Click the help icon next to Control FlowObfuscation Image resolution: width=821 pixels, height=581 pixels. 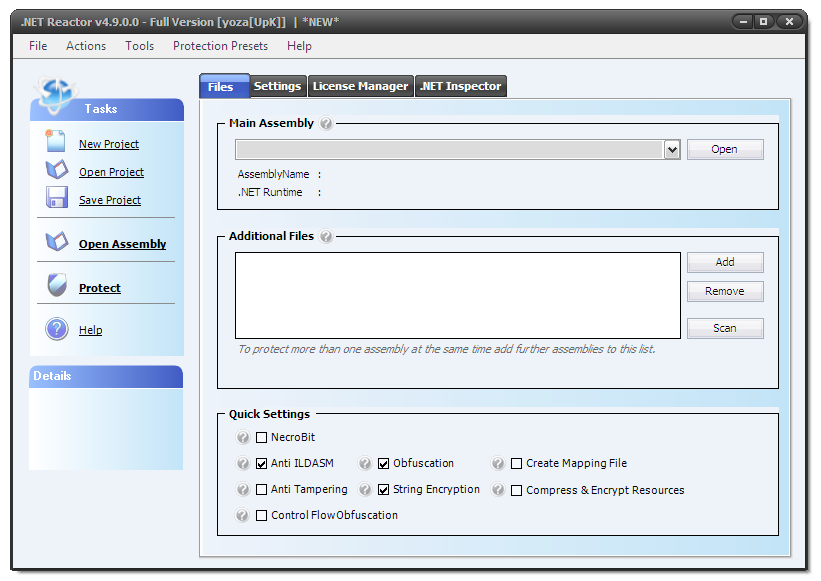pyautogui.click(x=242, y=516)
